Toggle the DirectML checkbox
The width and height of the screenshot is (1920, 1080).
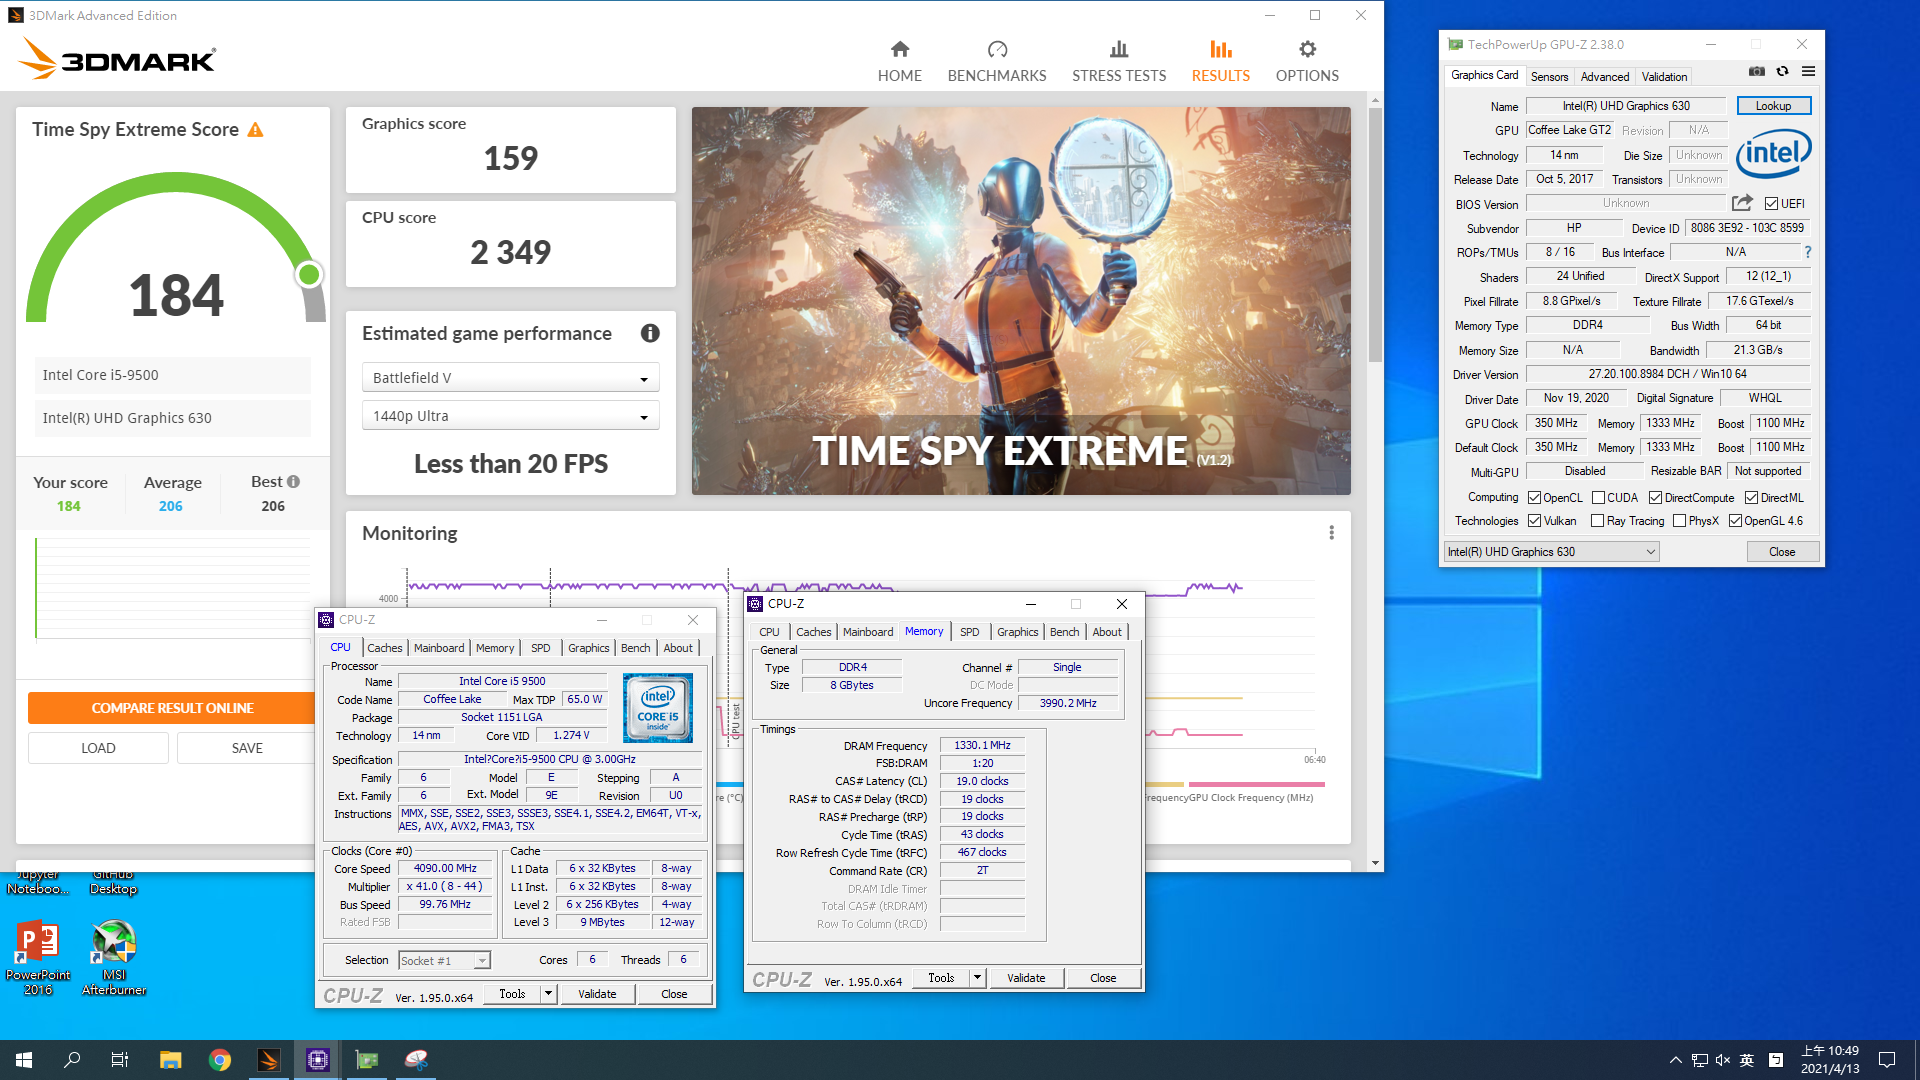tap(1751, 497)
